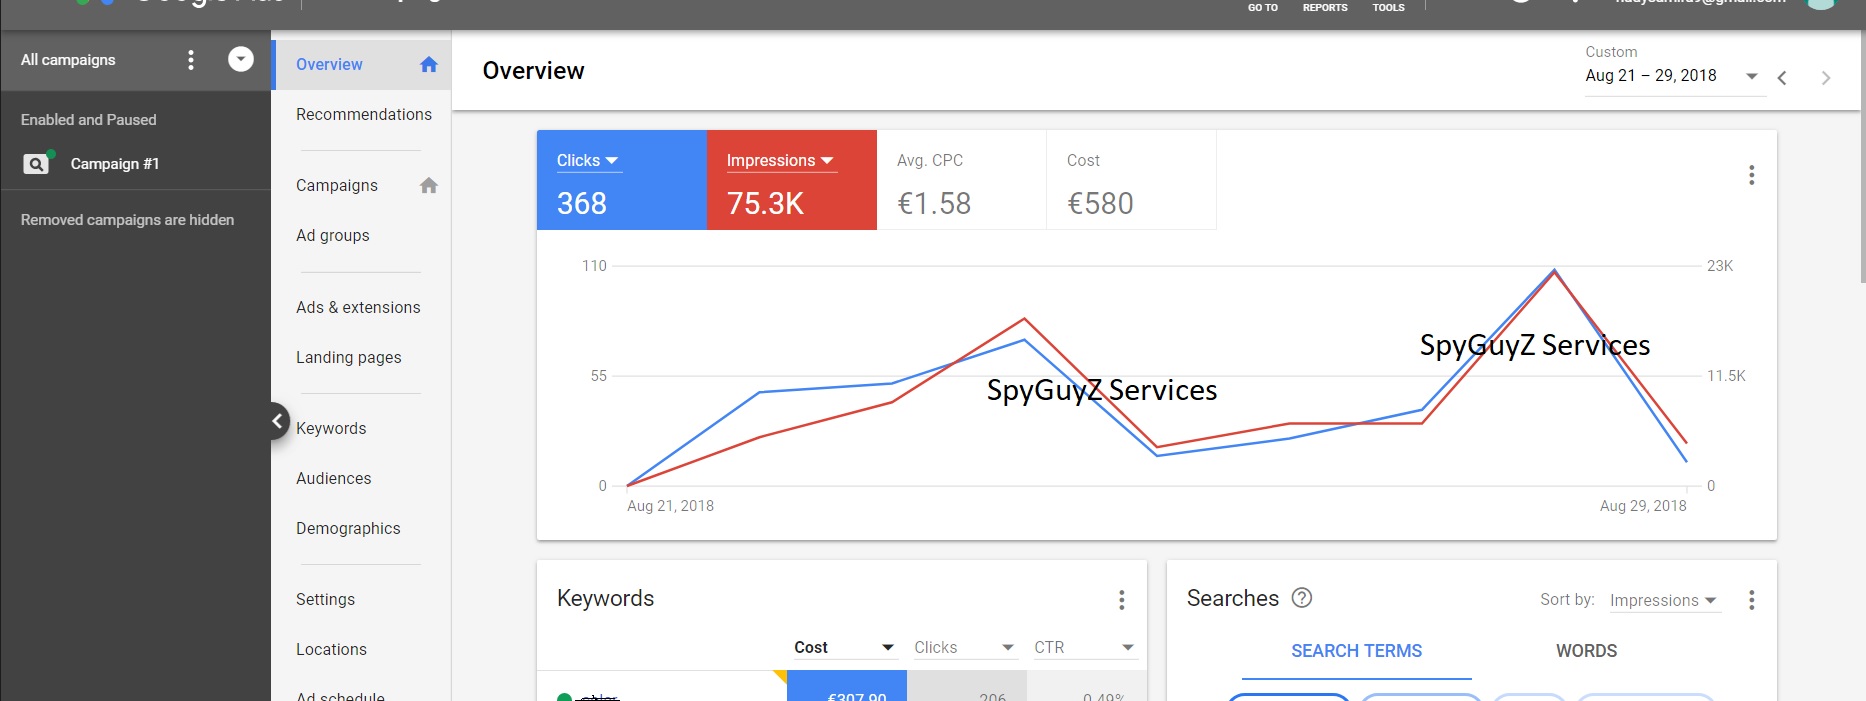Open Recommendations in the side menu
1866x701 pixels.
point(364,114)
